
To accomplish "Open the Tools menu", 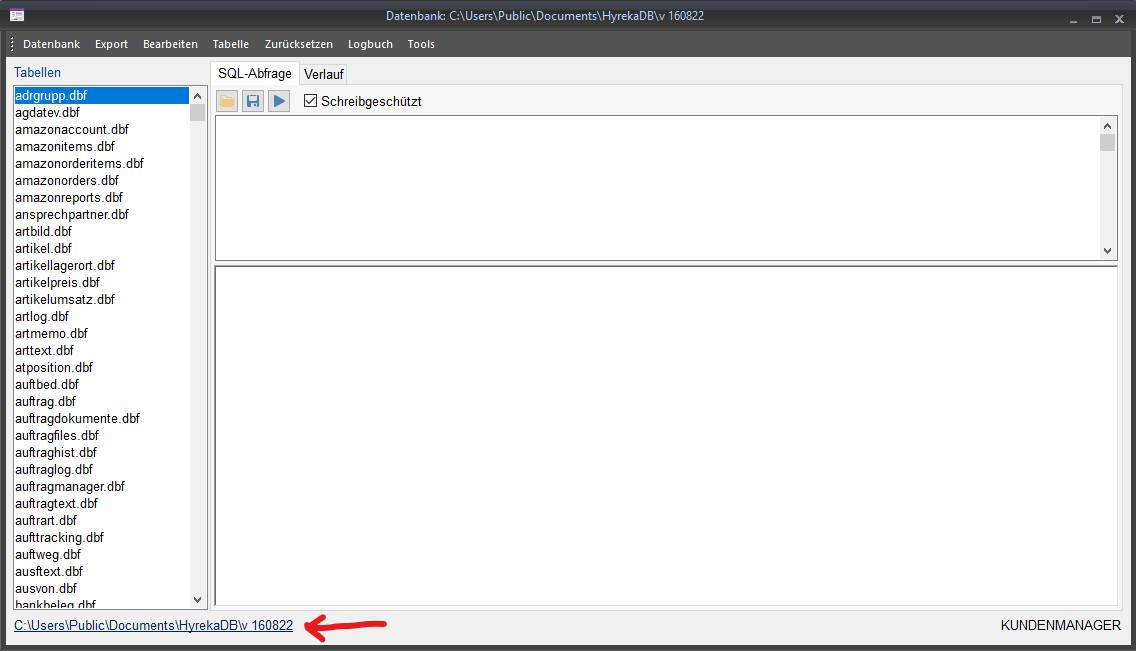I will pos(421,44).
